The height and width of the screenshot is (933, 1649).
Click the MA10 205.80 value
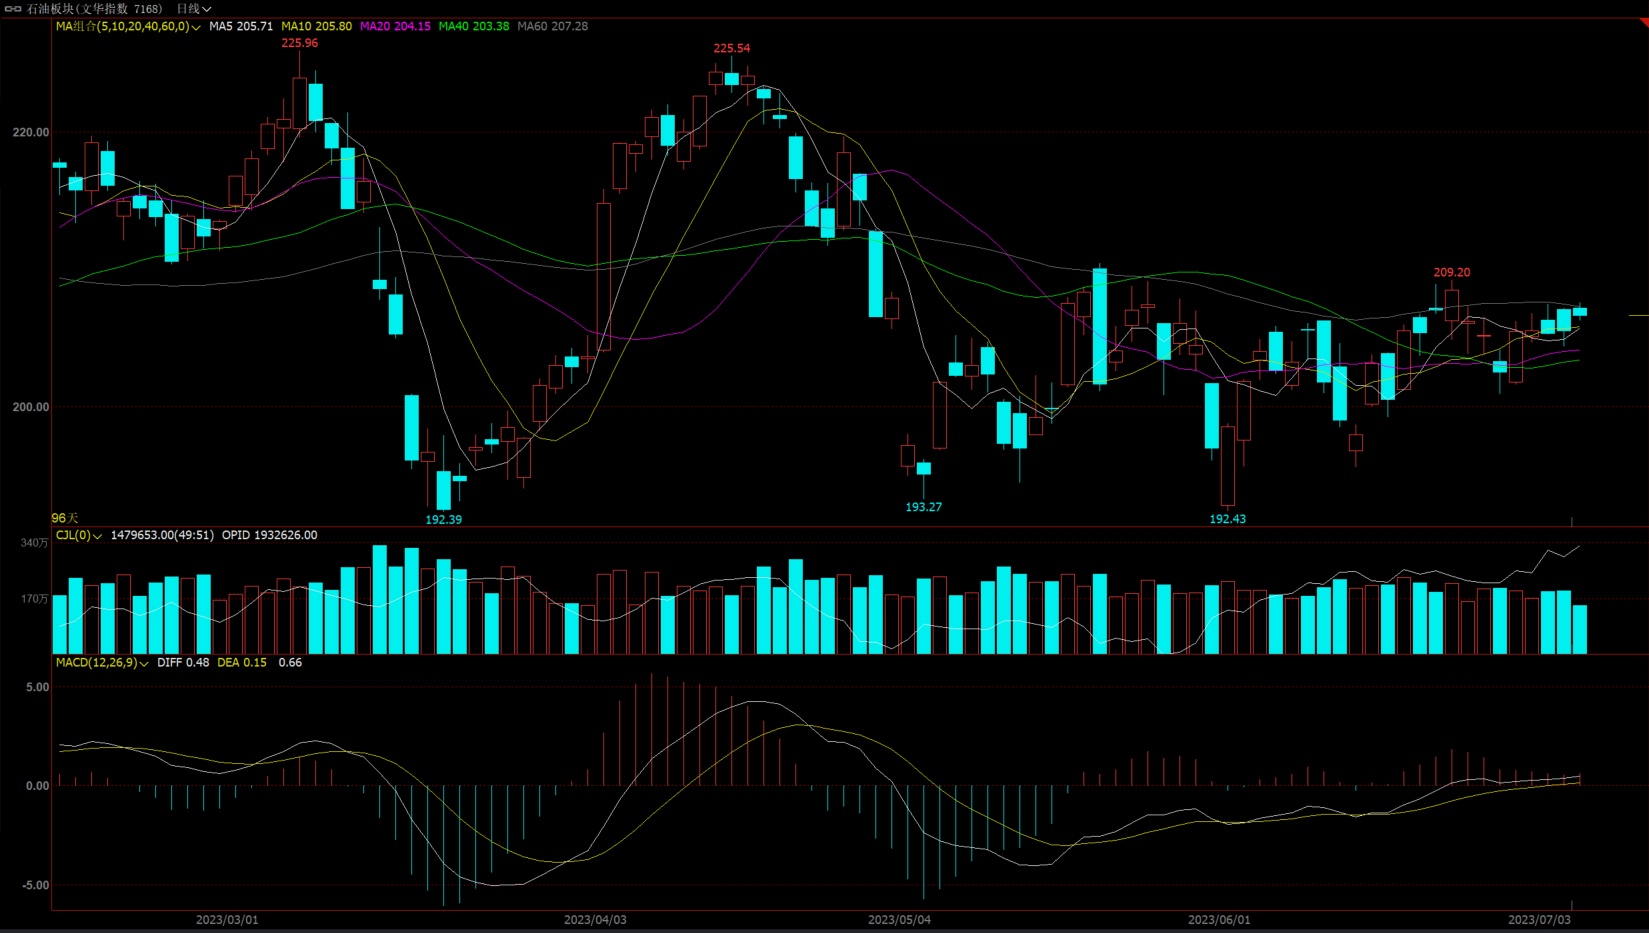pos(317,27)
